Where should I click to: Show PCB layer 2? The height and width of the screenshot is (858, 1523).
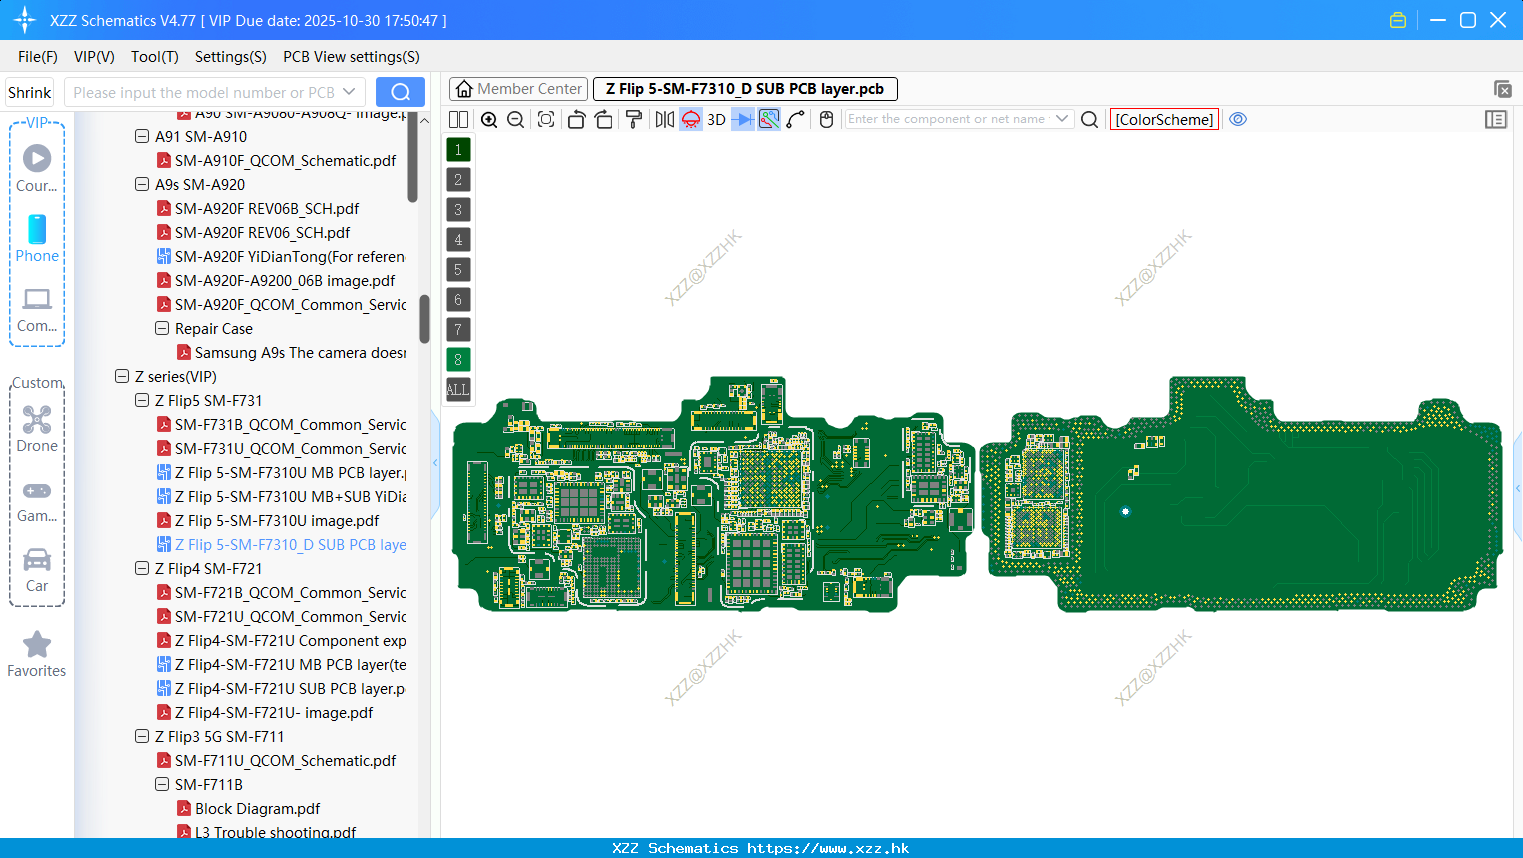click(458, 179)
